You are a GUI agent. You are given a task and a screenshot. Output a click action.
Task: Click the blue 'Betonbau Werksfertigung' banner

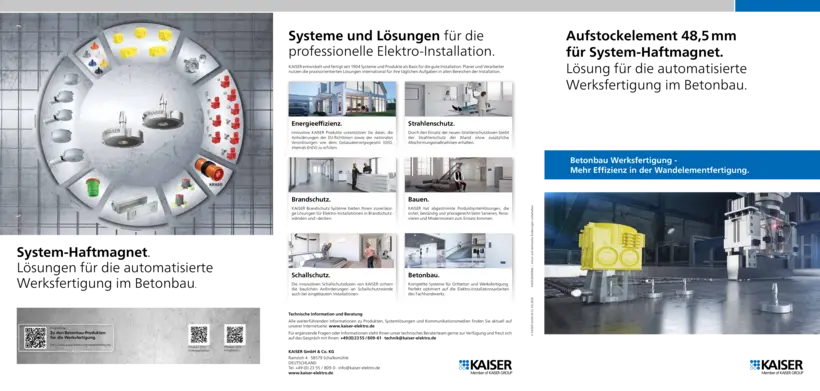click(682, 165)
